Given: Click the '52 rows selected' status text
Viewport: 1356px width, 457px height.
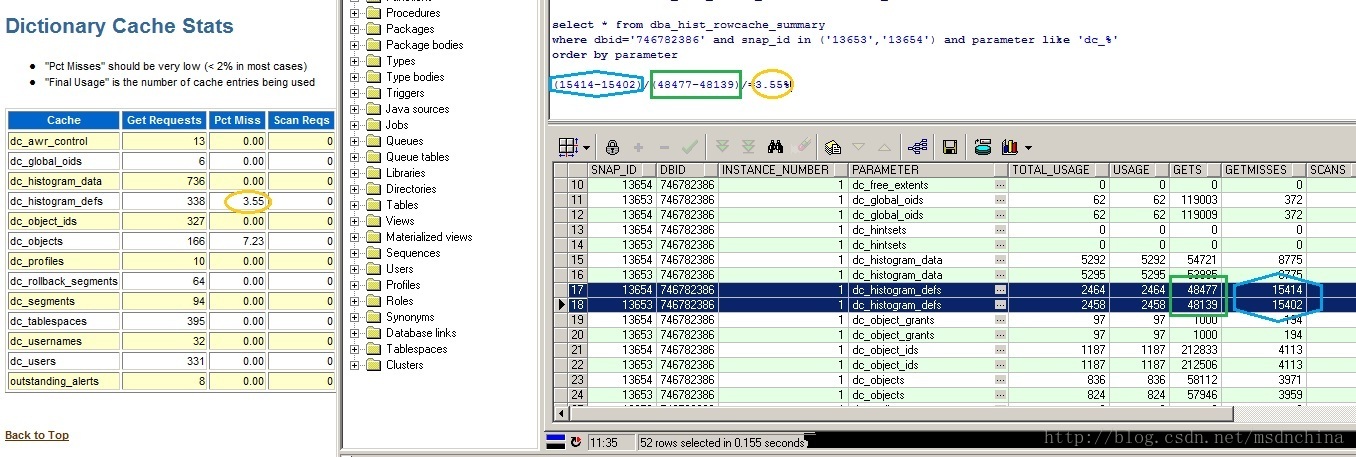Looking at the screenshot, I should [x=722, y=442].
